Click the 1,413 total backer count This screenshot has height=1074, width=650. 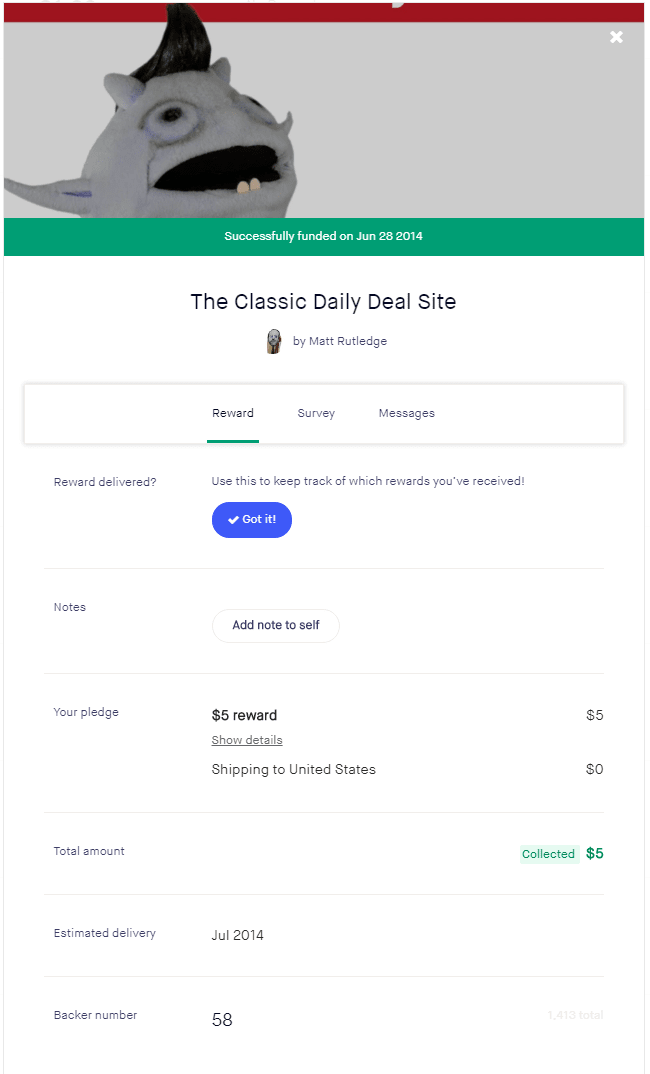[x=576, y=1014]
